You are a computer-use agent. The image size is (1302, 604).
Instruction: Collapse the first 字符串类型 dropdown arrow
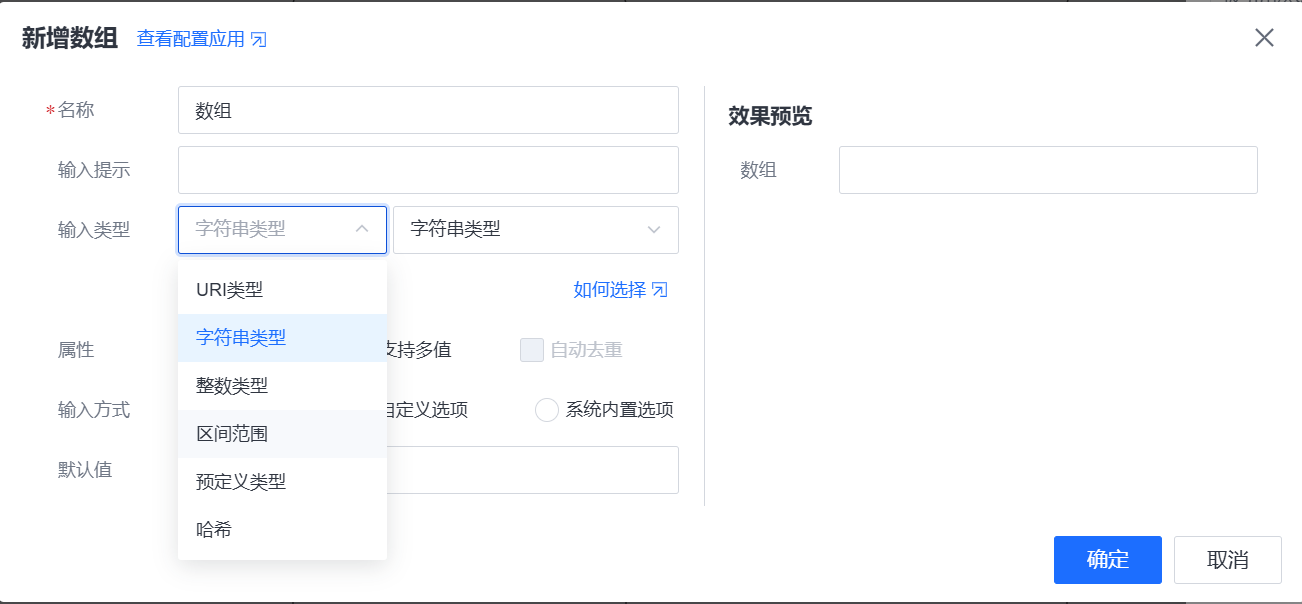click(x=362, y=230)
